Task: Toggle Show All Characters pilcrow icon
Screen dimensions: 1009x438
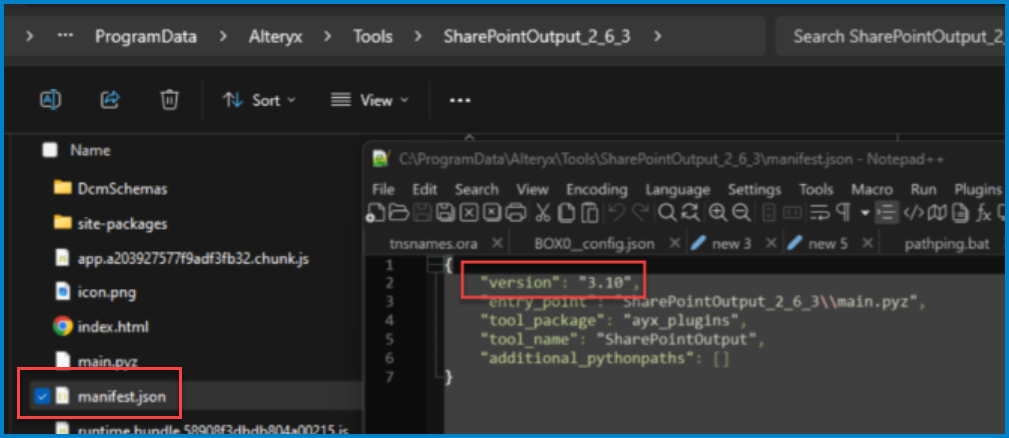Action: pyautogui.click(x=843, y=213)
